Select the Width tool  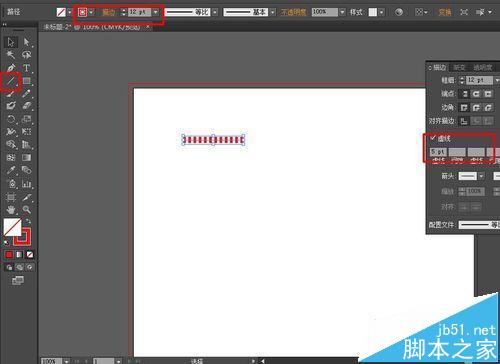(11, 132)
